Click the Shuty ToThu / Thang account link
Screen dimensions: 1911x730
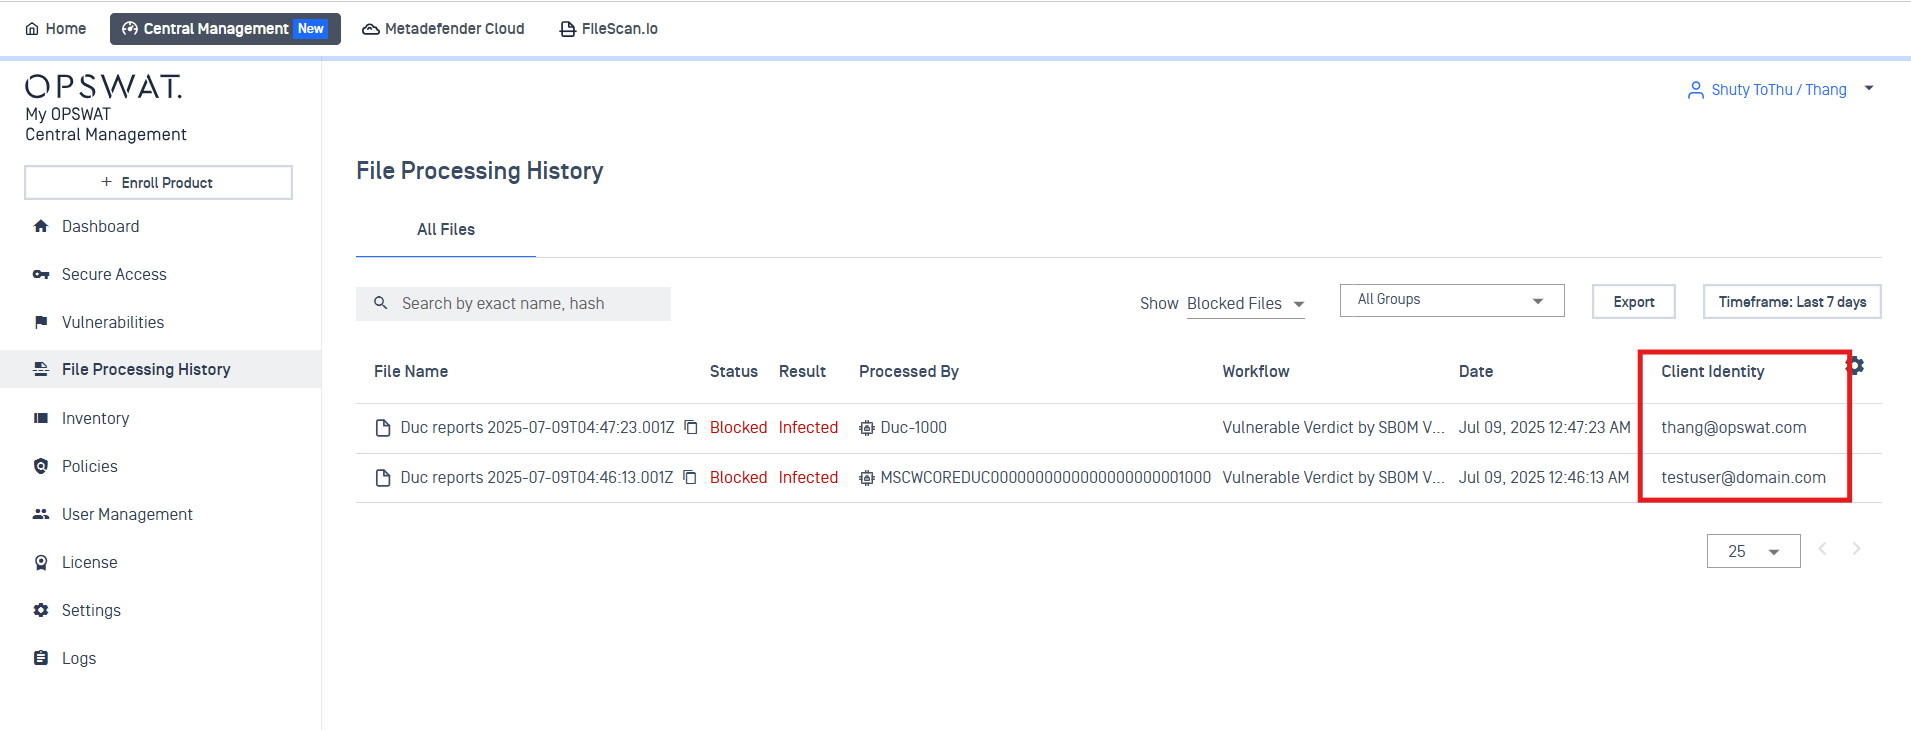[x=1779, y=90]
